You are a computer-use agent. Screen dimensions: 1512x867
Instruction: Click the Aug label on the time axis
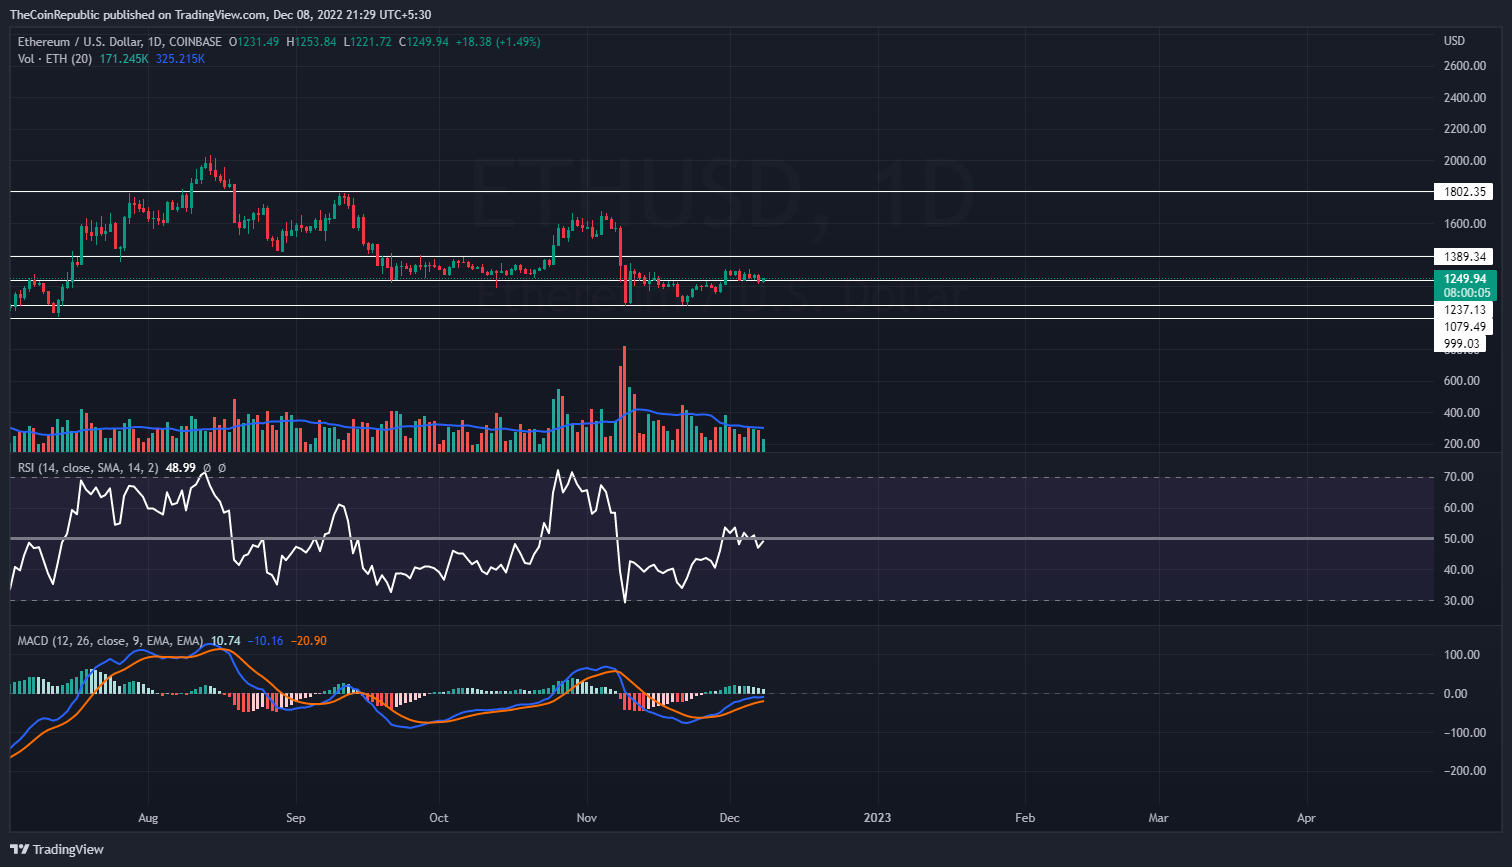[147, 817]
